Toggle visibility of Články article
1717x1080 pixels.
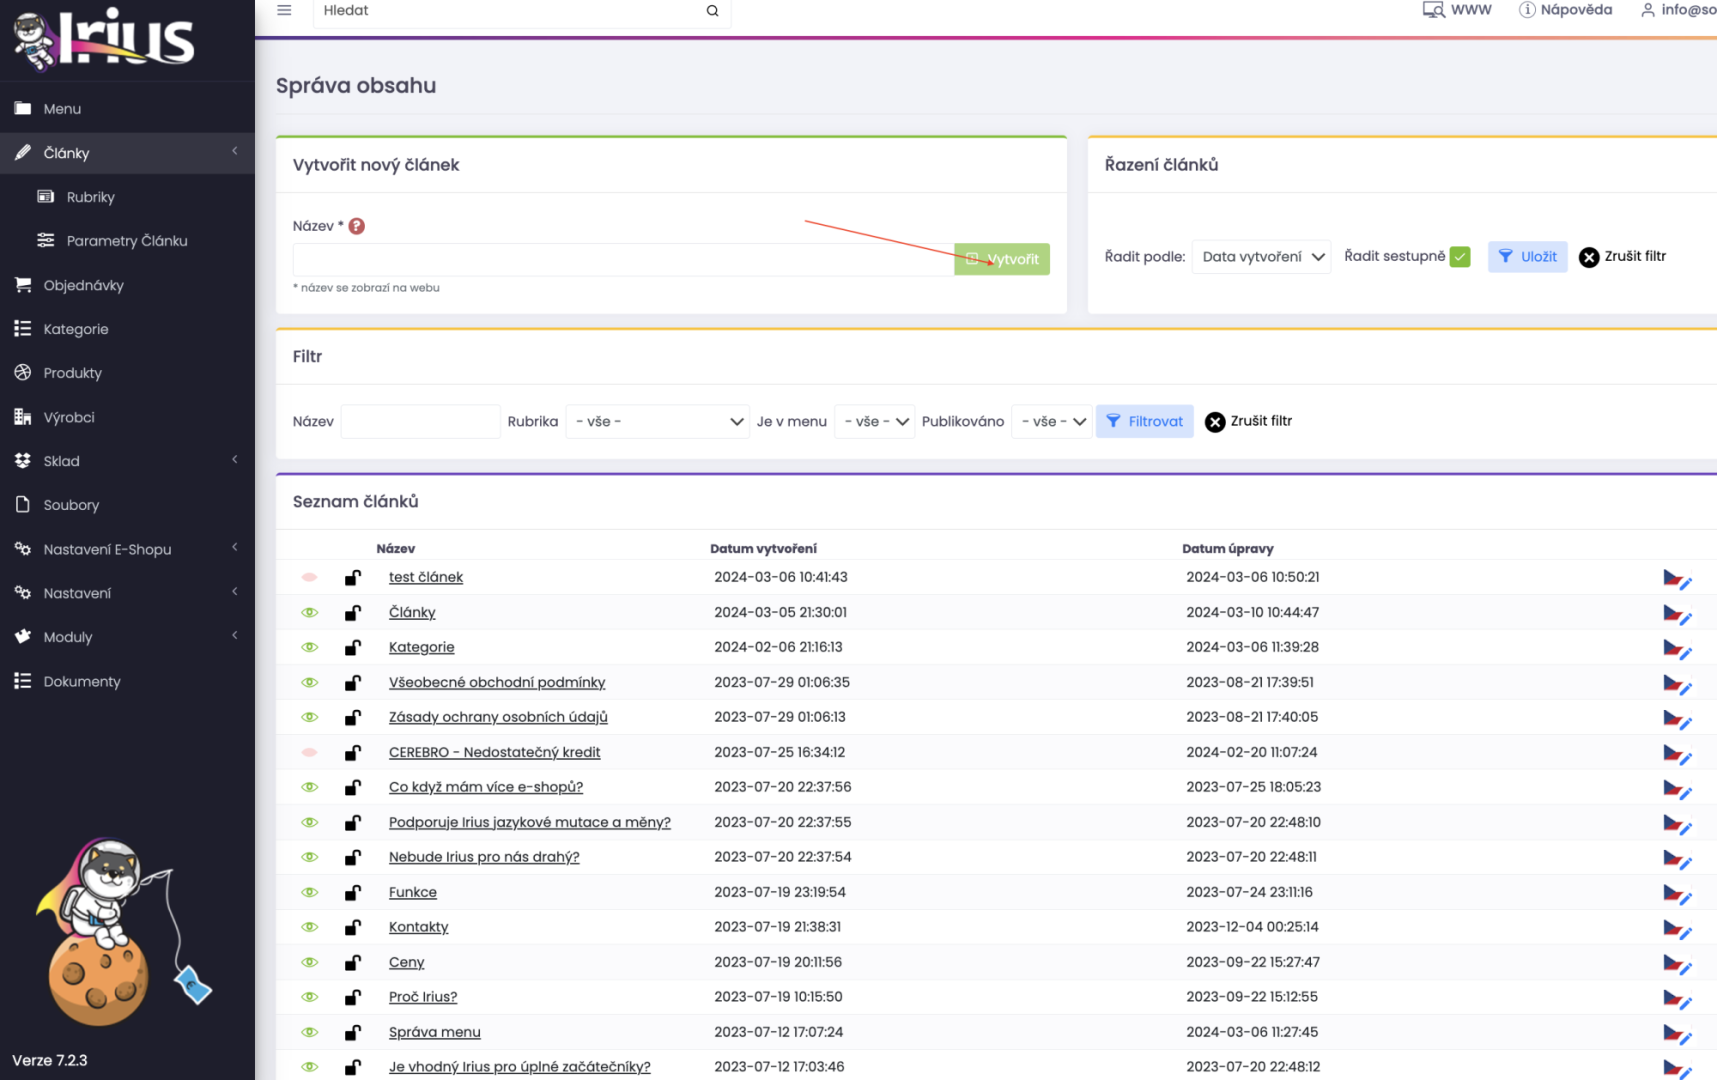click(309, 612)
